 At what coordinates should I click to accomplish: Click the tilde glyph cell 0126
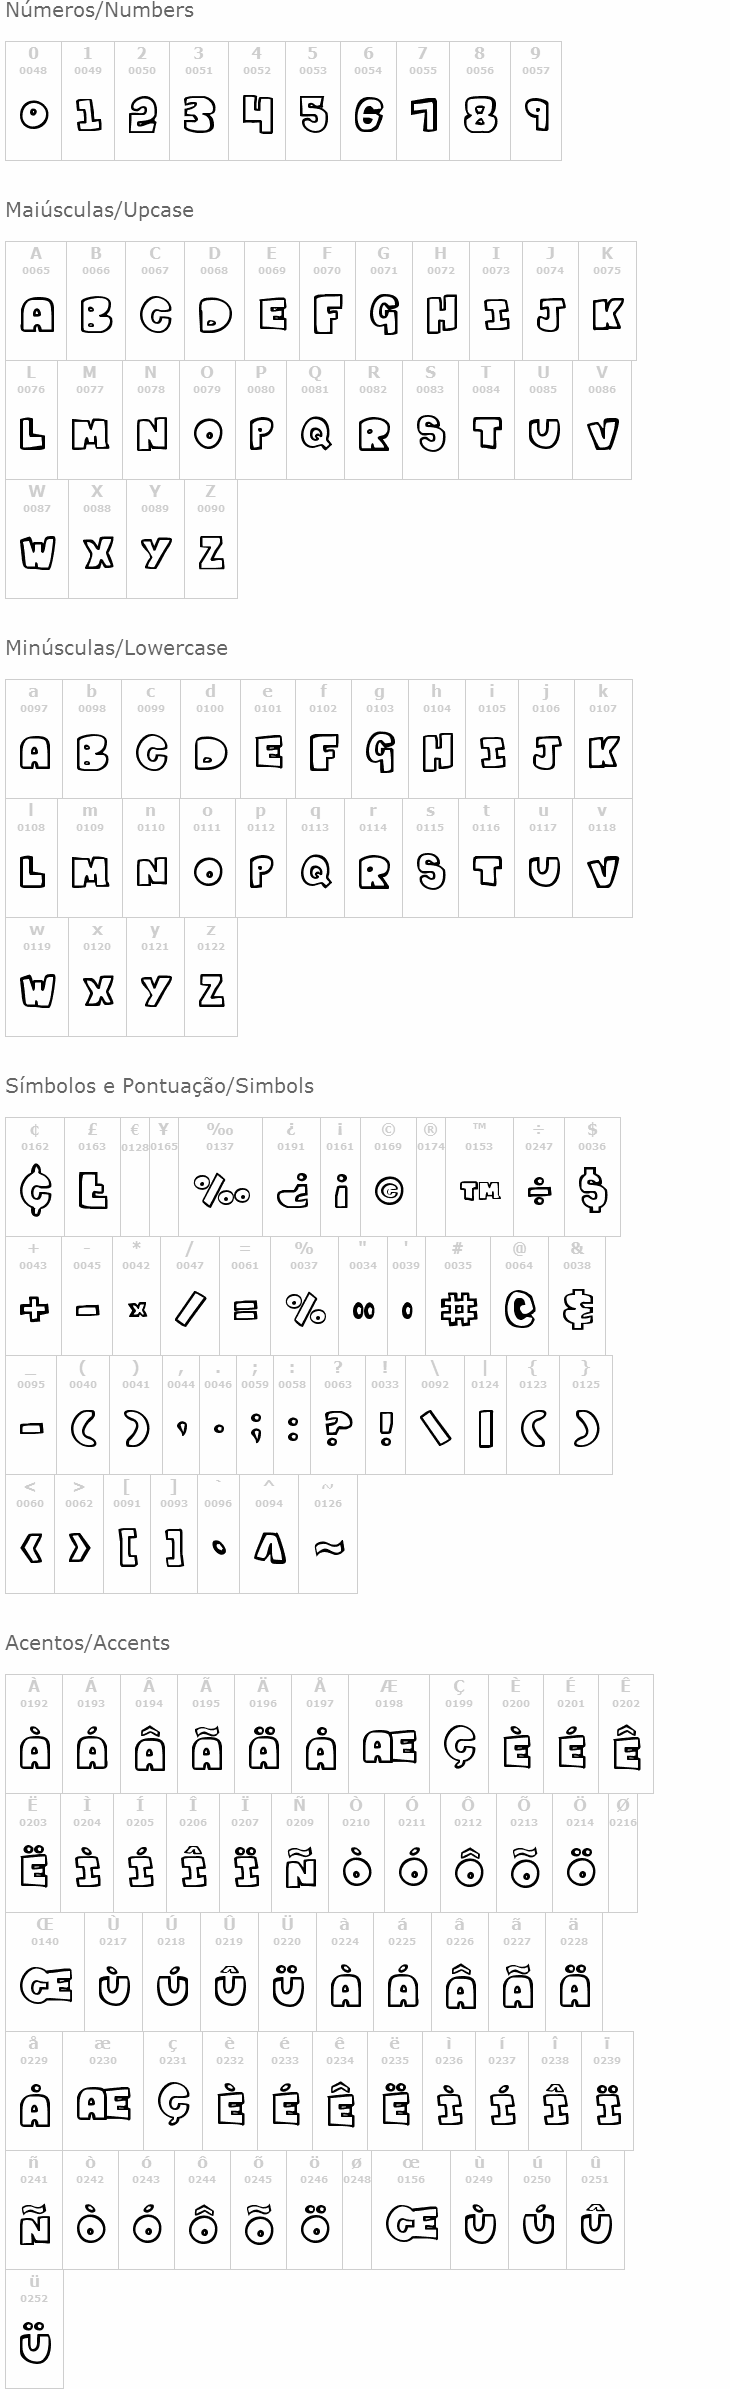point(328,1534)
